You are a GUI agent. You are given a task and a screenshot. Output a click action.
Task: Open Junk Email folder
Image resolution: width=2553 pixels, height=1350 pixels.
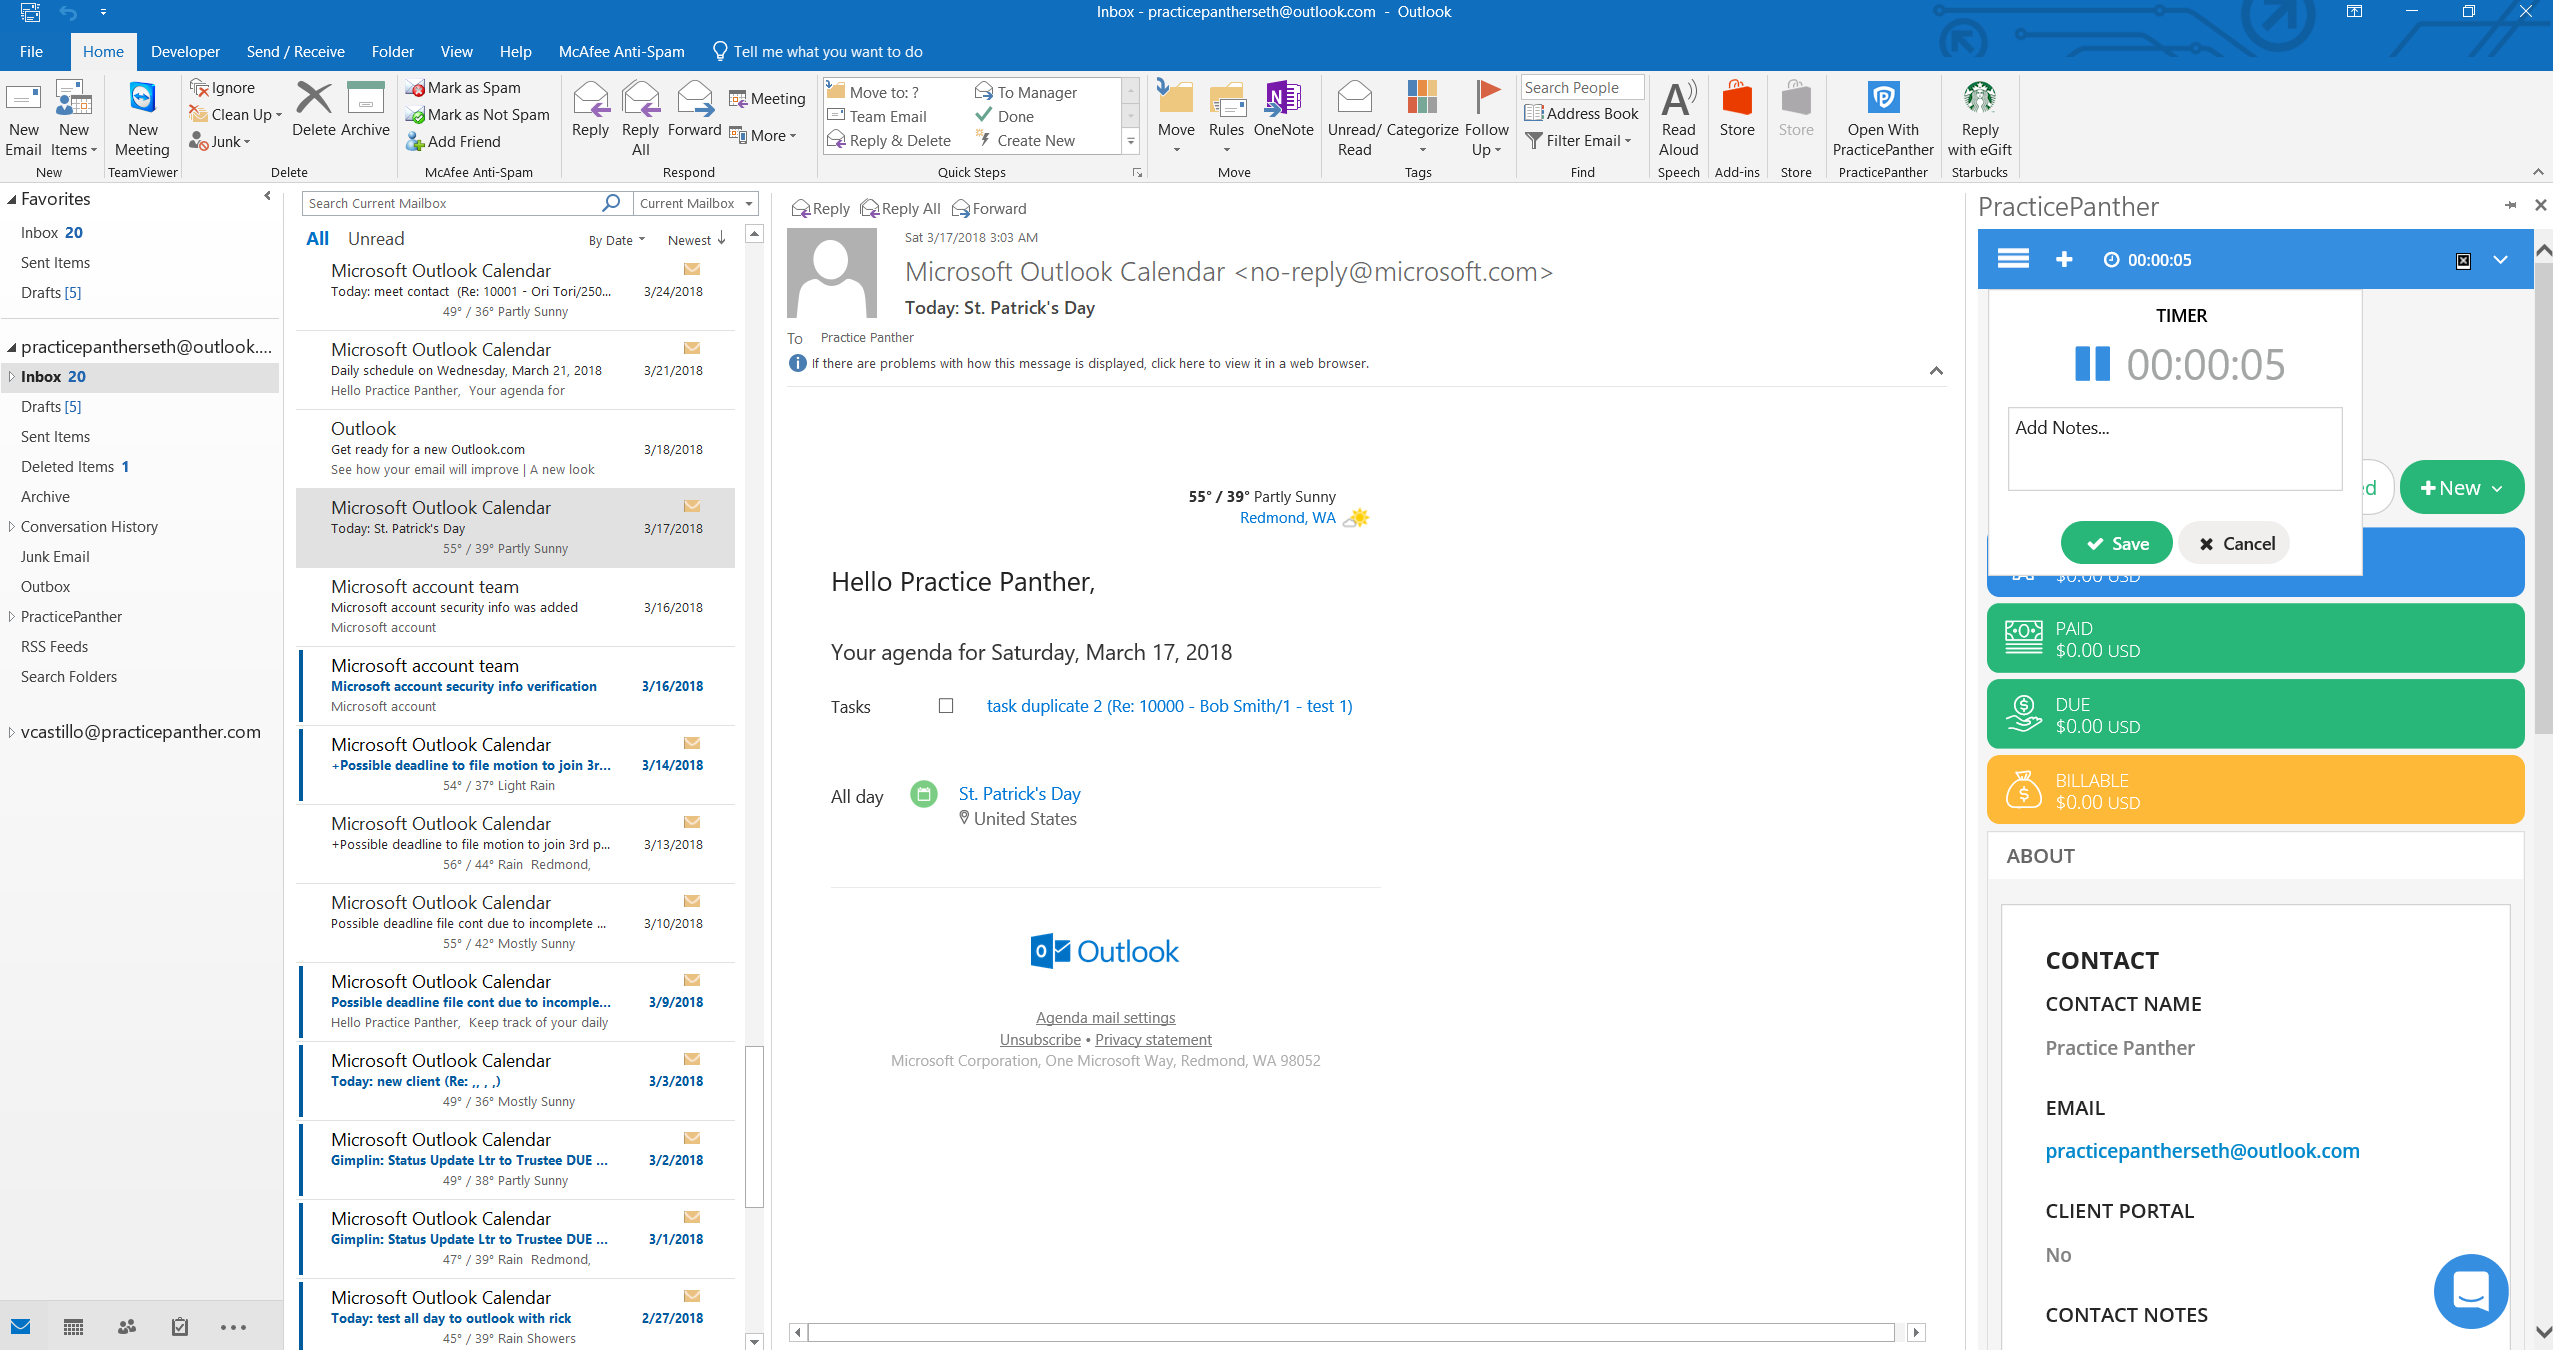tap(55, 557)
